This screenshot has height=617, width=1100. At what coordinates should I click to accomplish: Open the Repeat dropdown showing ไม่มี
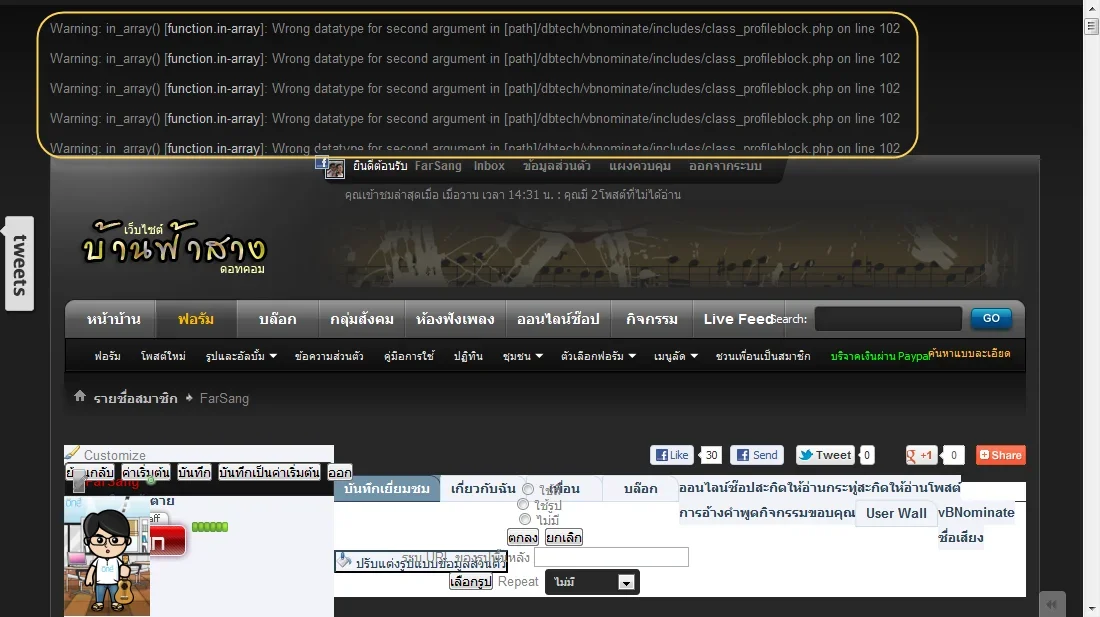pyautogui.click(x=592, y=582)
